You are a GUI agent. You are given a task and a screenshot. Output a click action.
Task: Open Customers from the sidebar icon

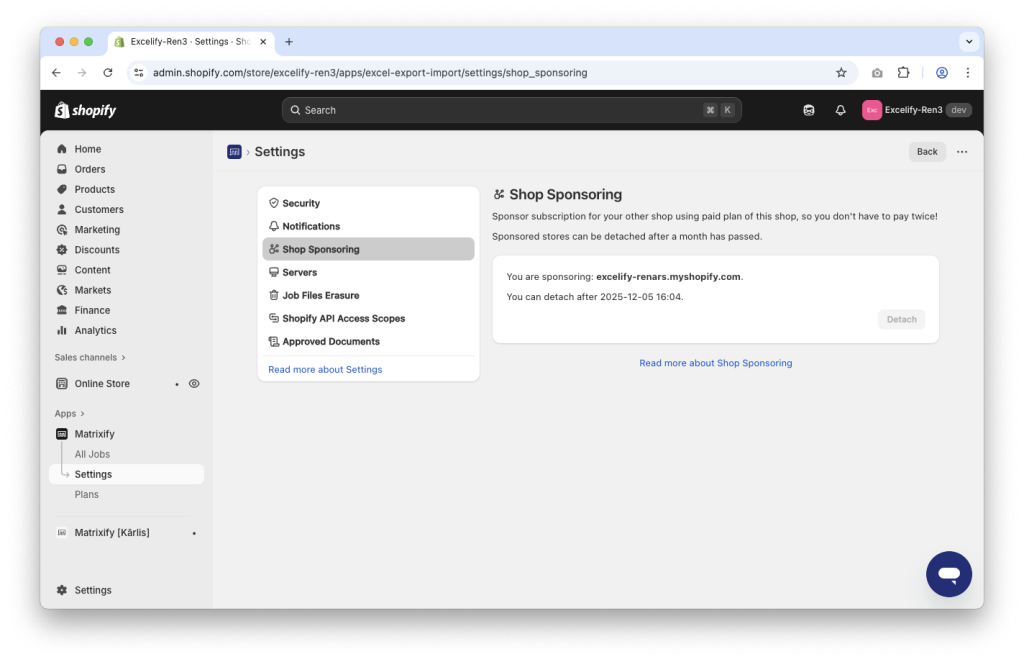[x=62, y=209]
